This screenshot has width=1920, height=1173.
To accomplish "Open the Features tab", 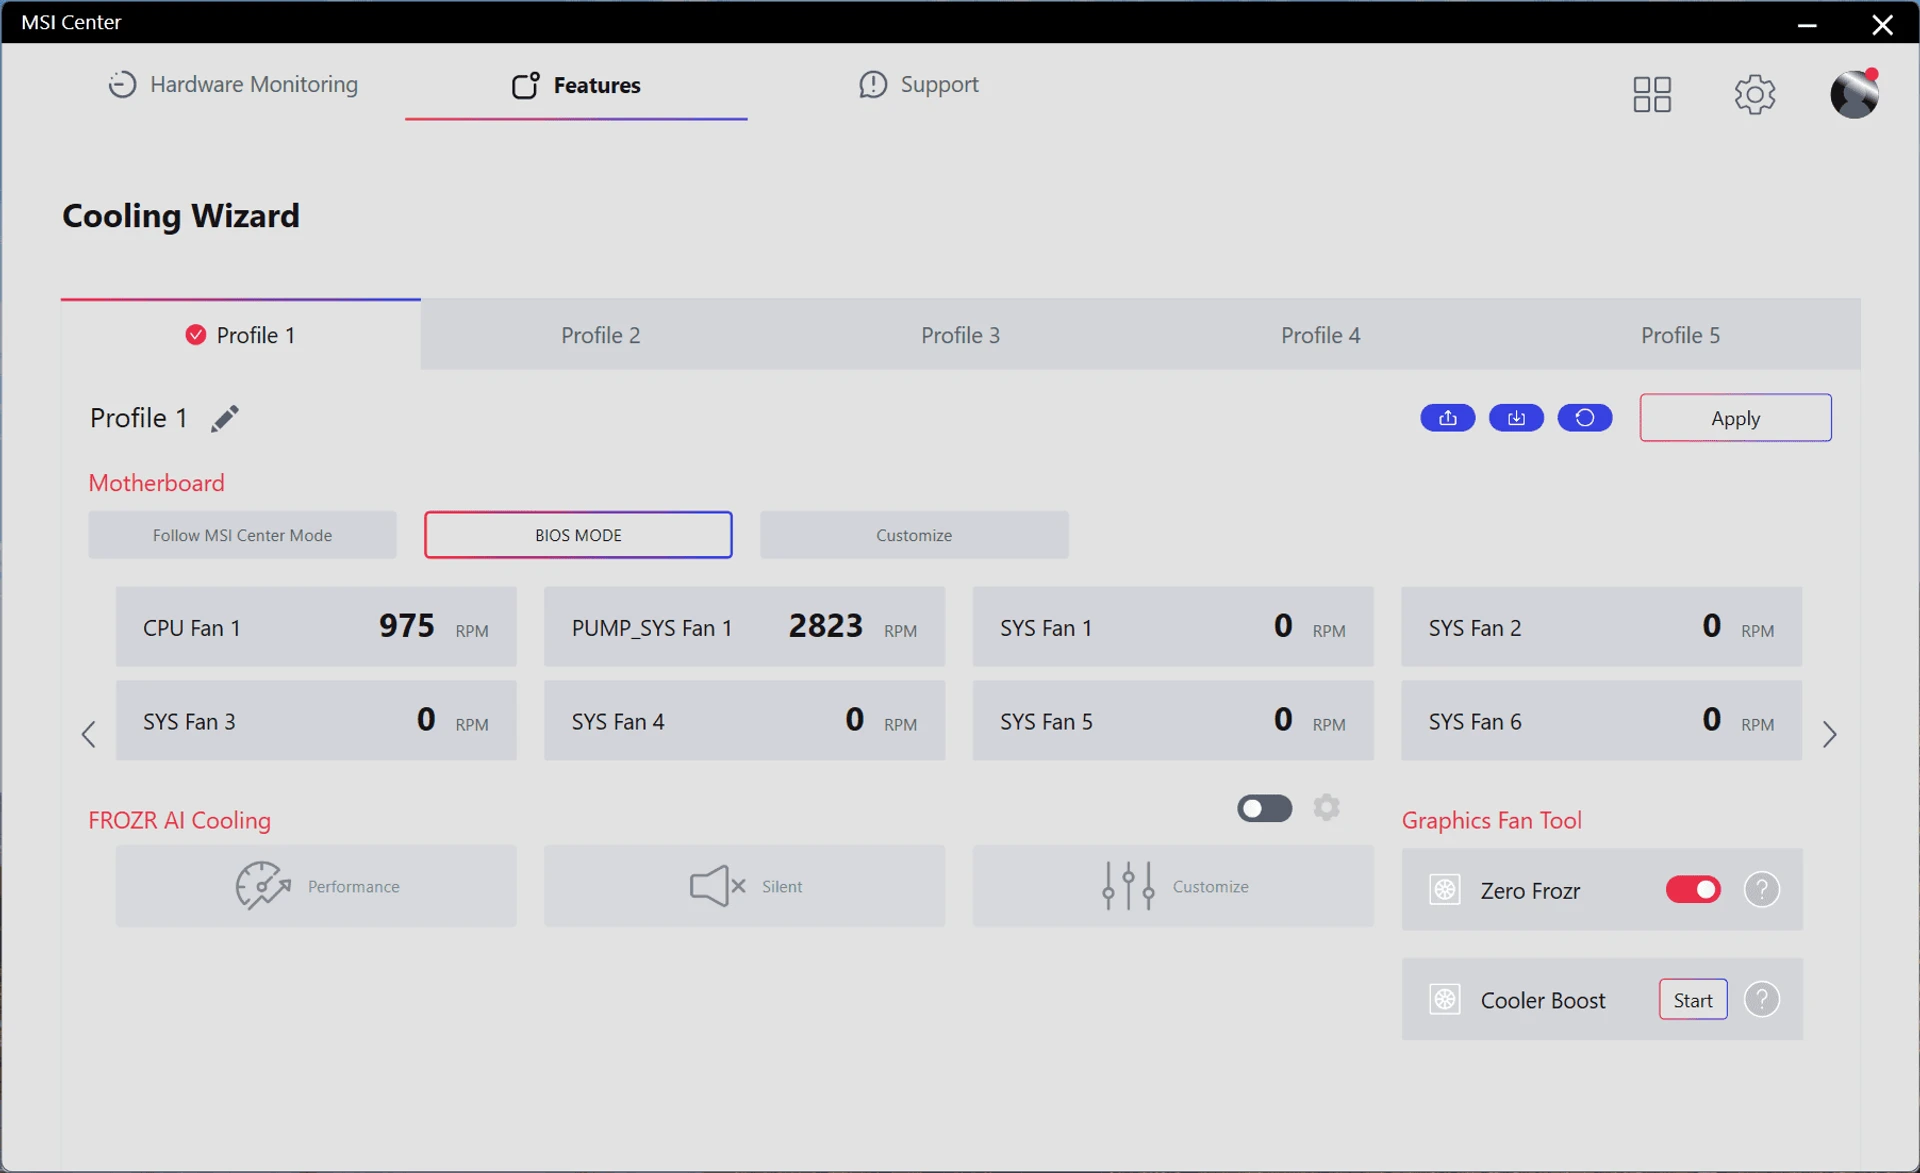I will [x=576, y=85].
